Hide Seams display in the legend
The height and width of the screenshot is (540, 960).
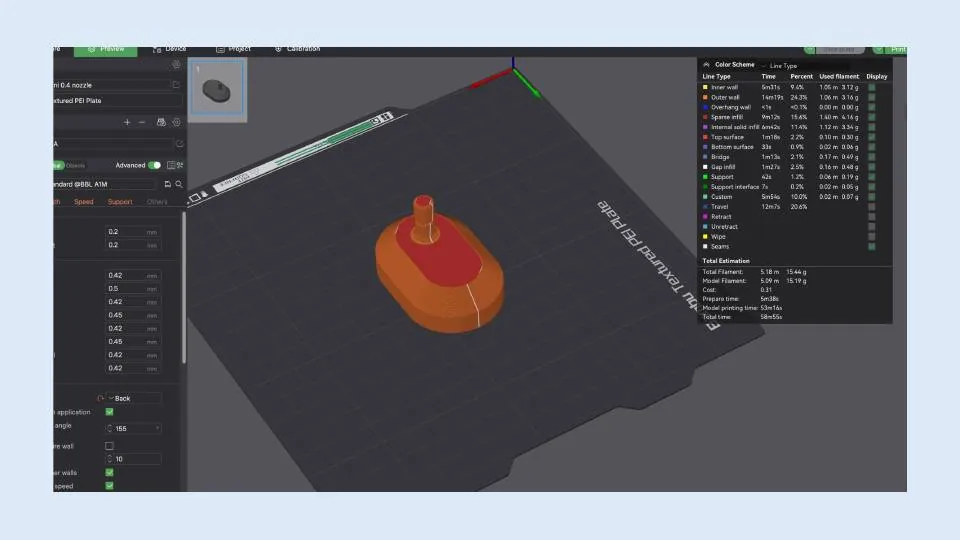(x=872, y=247)
